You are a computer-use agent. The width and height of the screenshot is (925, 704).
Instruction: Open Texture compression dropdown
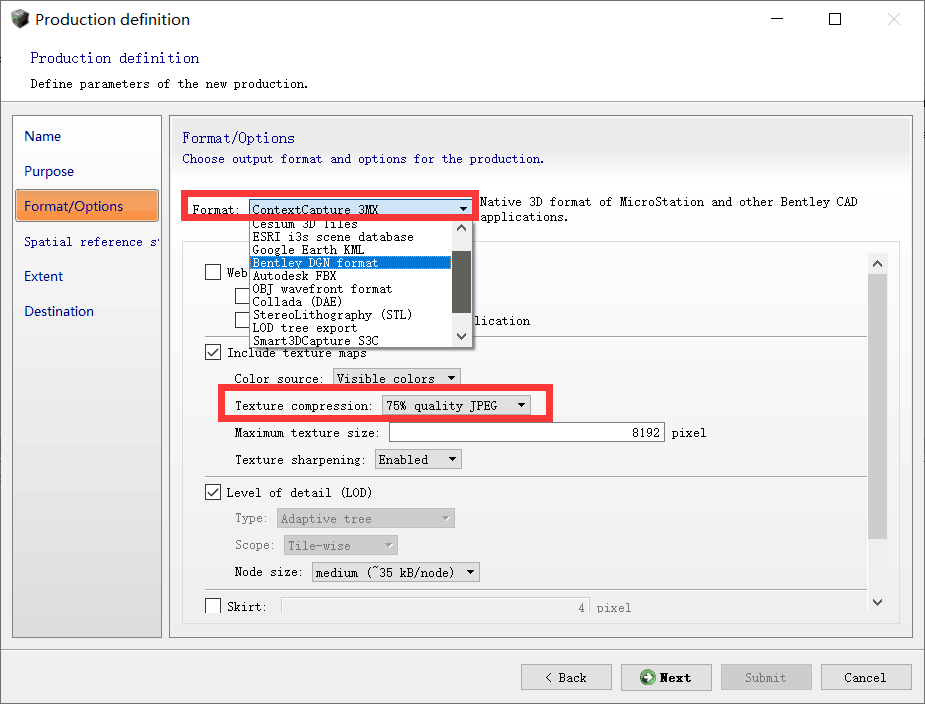click(x=456, y=405)
